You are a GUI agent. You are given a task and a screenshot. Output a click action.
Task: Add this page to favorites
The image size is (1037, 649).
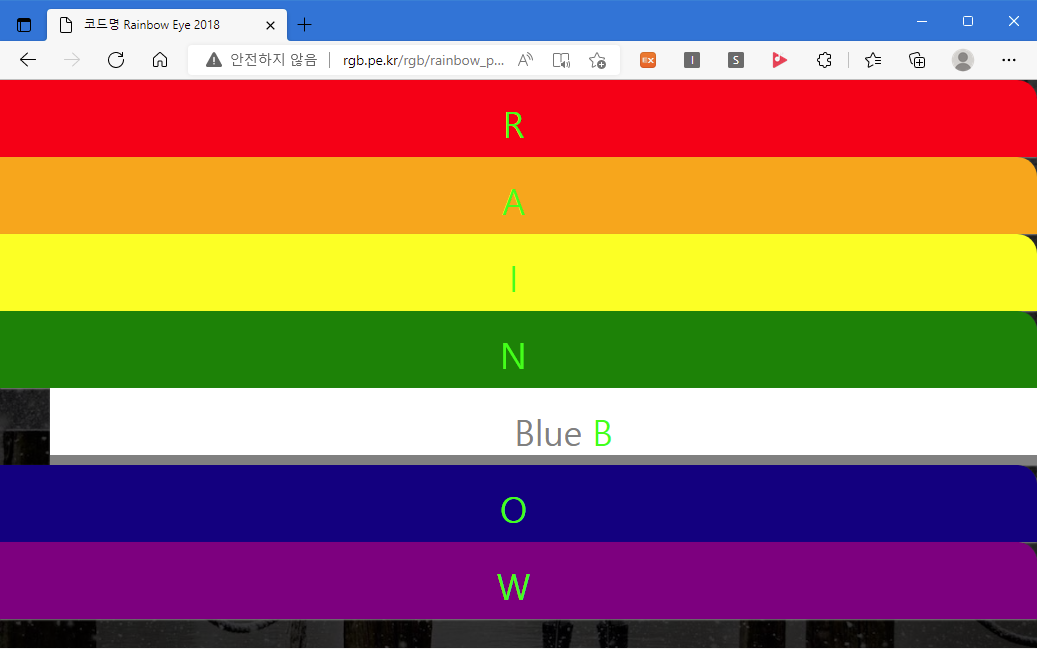(x=597, y=60)
